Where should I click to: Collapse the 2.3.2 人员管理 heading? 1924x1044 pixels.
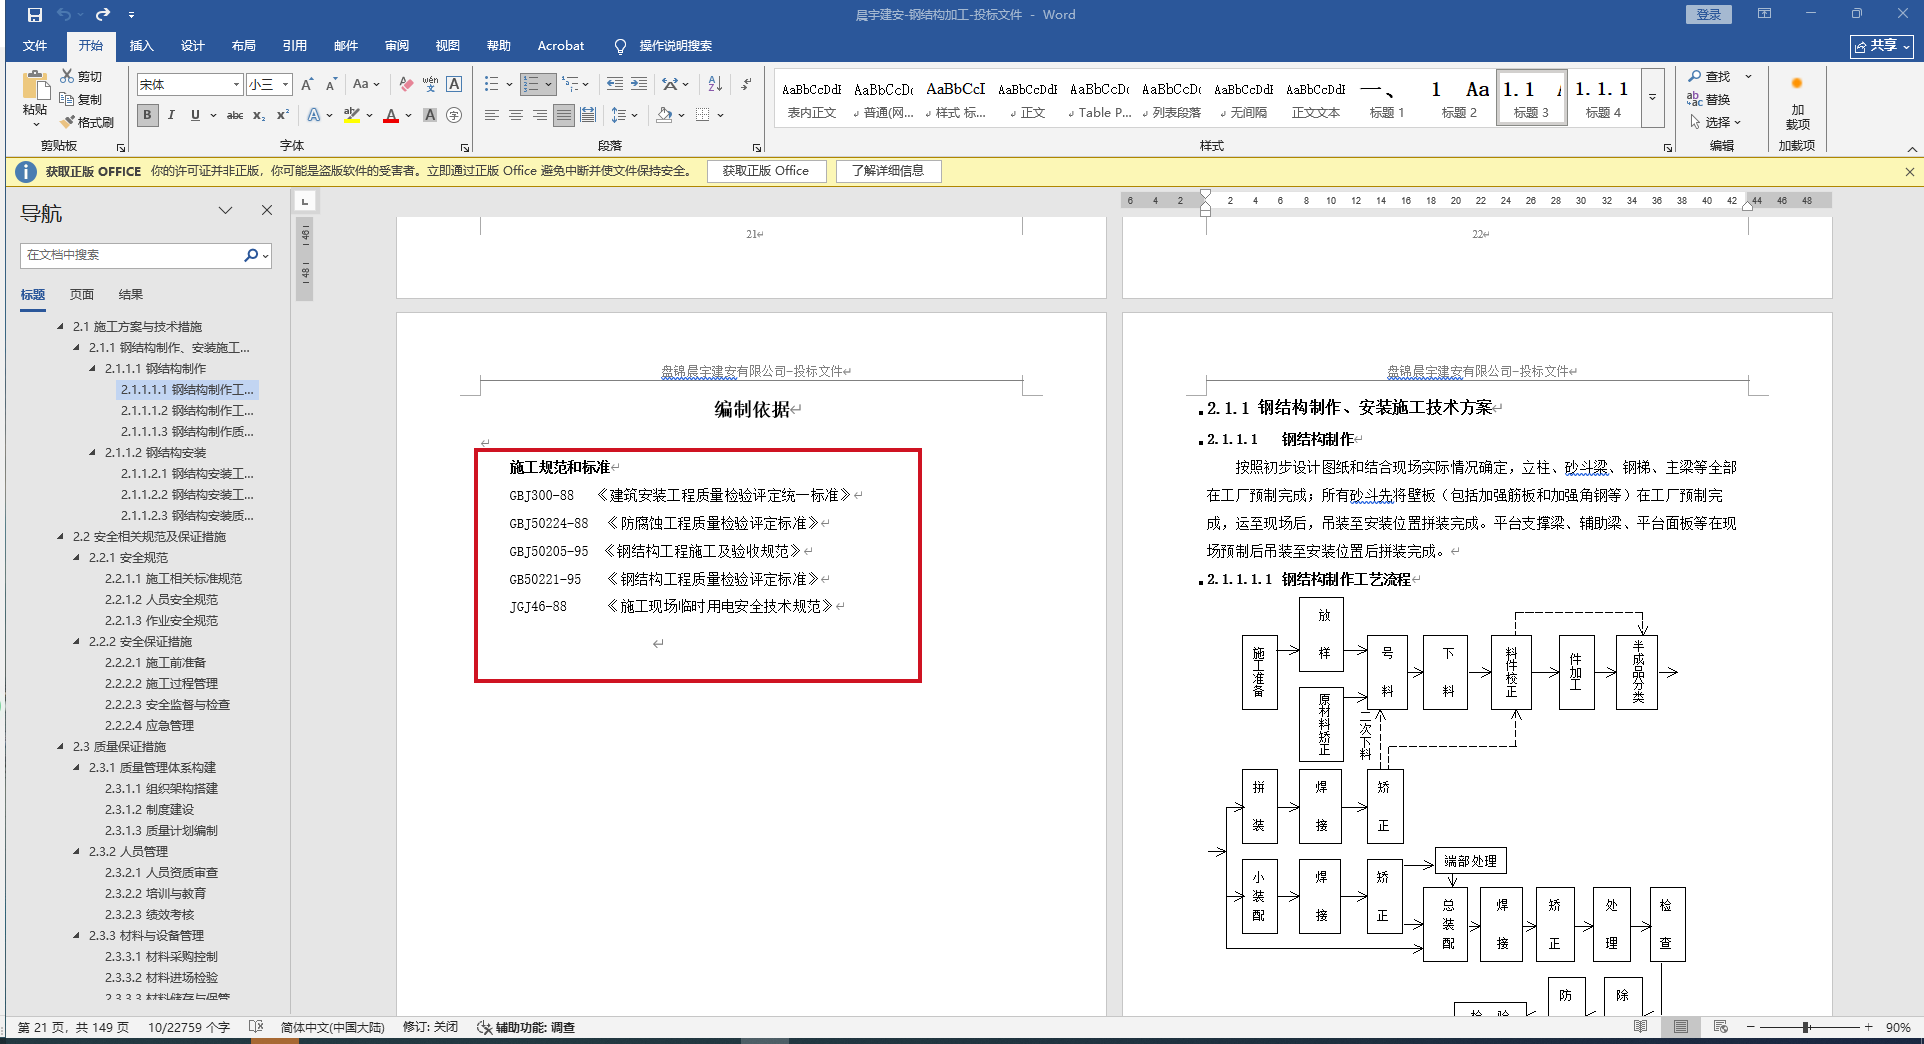coord(77,852)
